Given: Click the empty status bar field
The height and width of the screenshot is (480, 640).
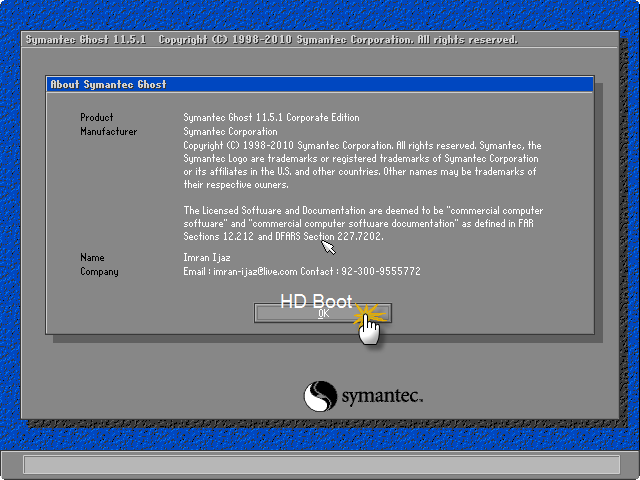Looking at the screenshot, I should click(x=322, y=464).
